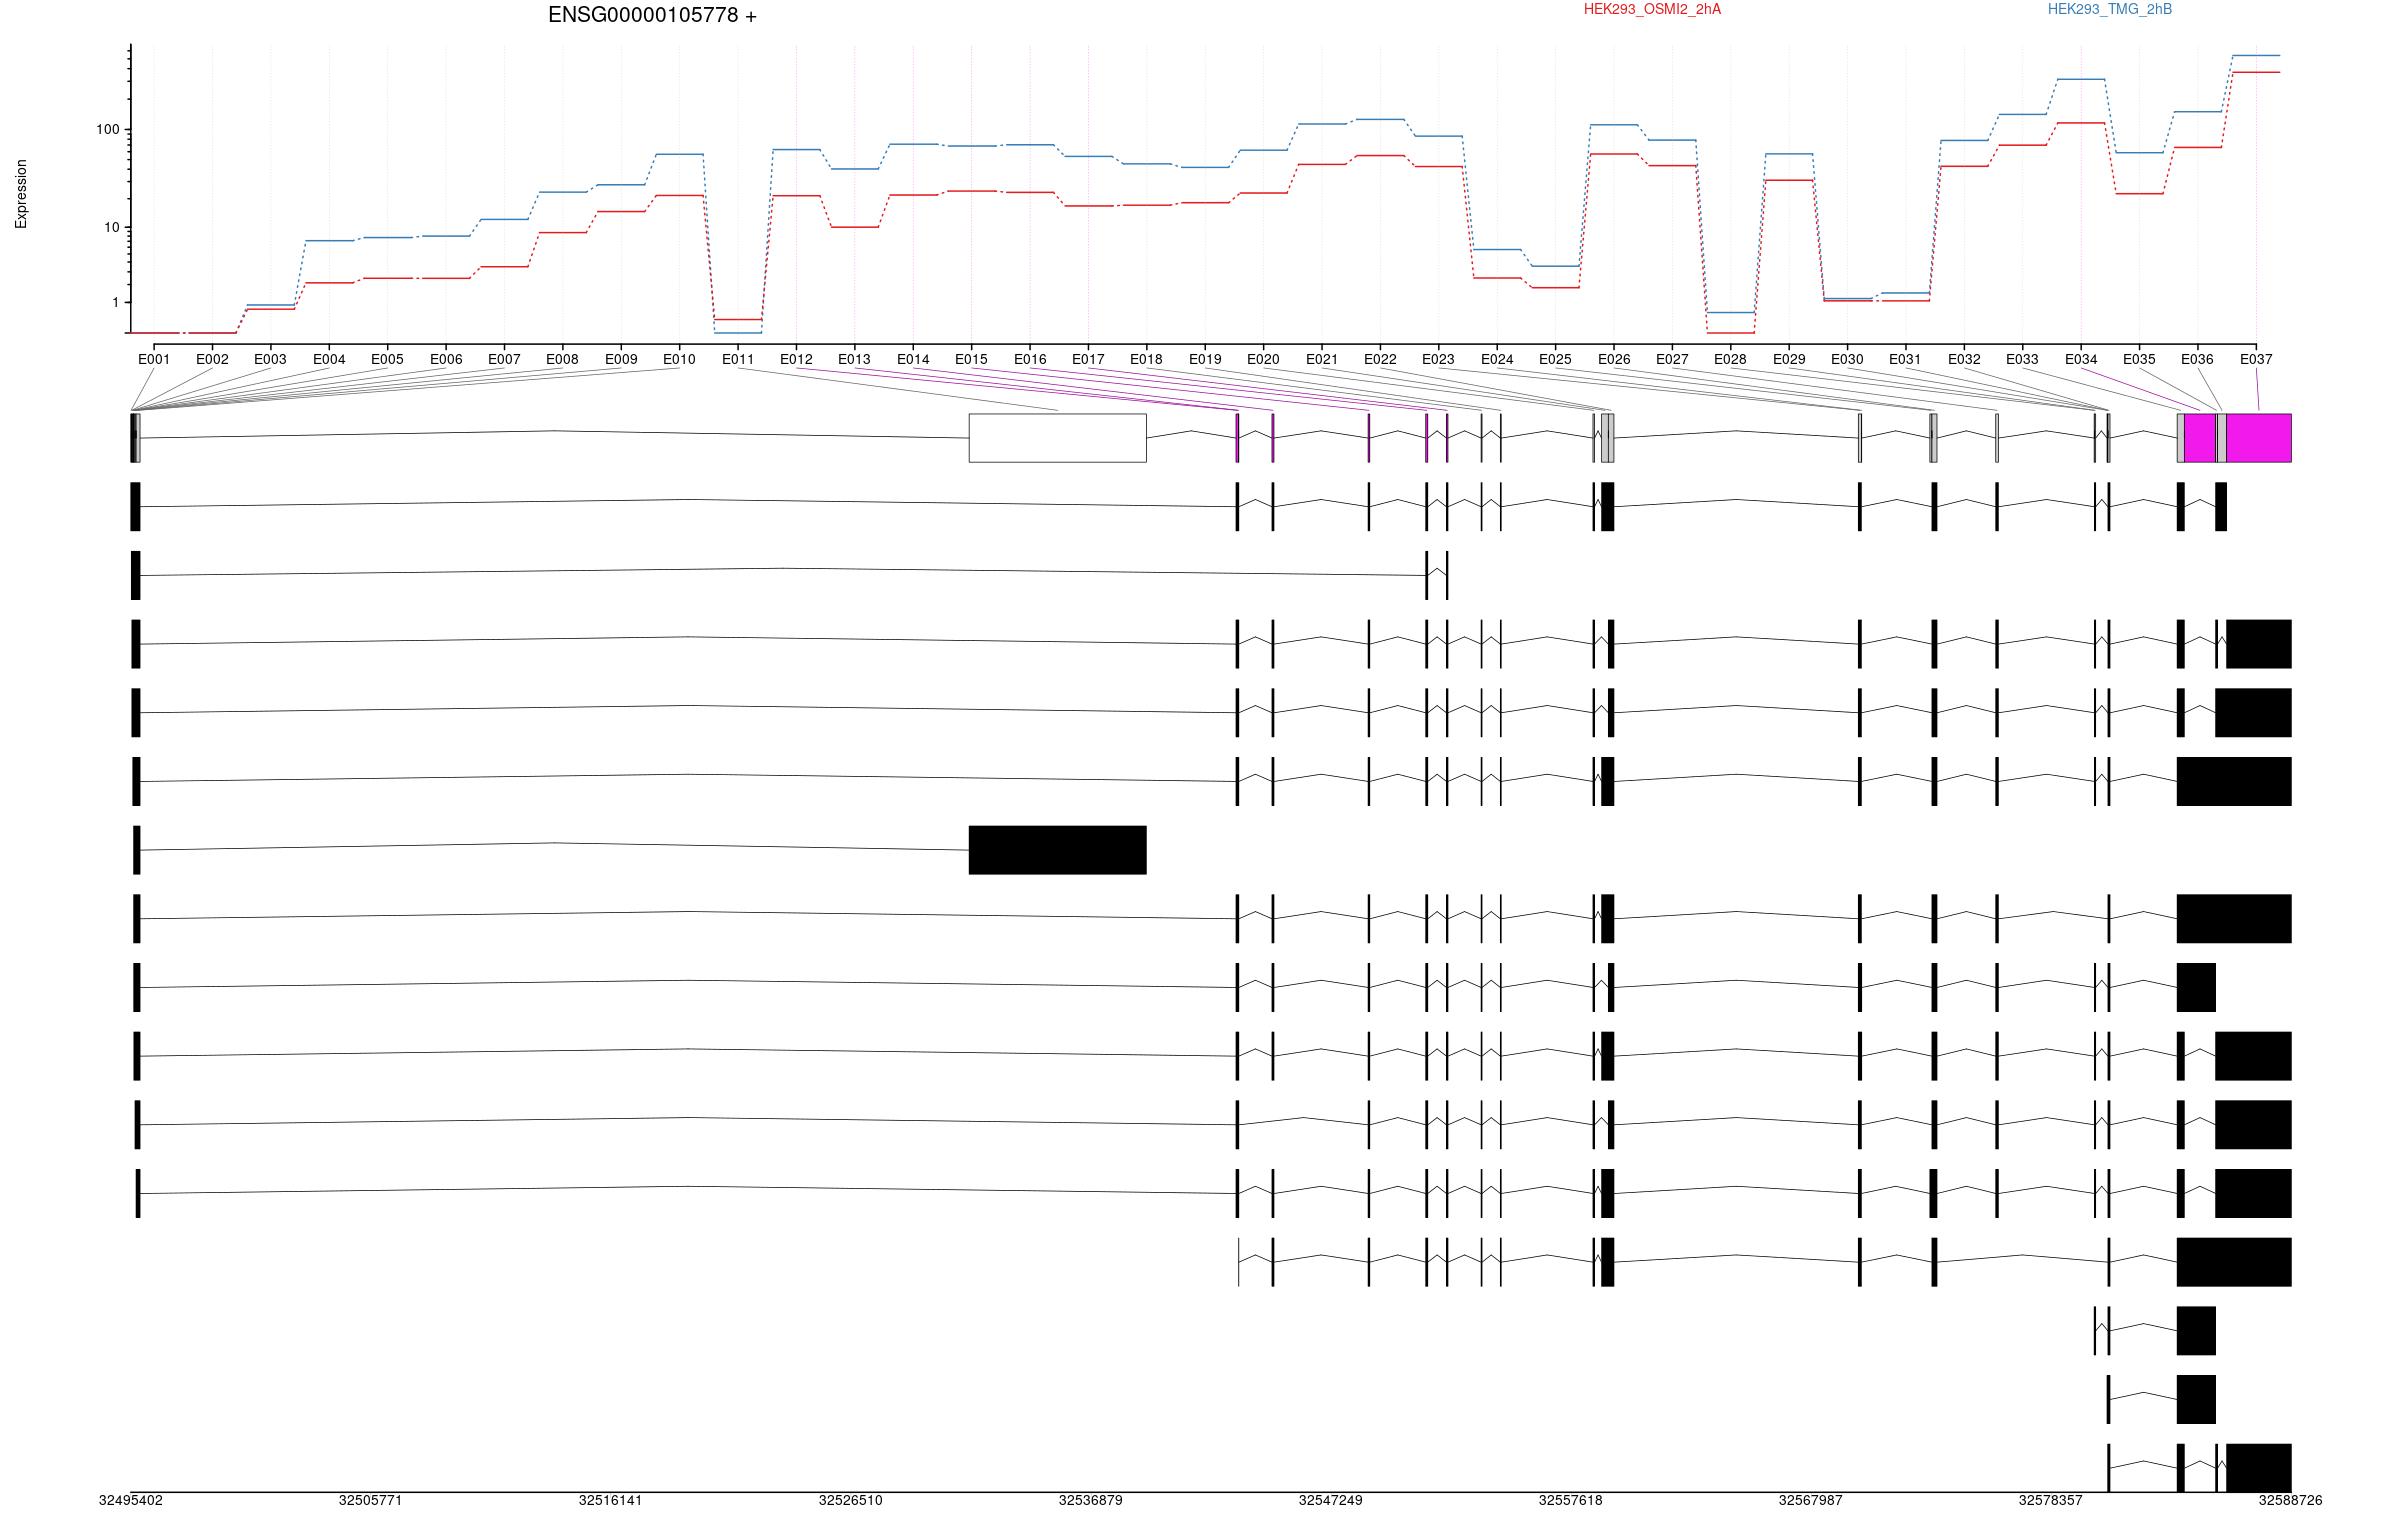The height and width of the screenshot is (1520, 2400).
Task: Click exon label E018
Action: pyautogui.click(x=1146, y=359)
